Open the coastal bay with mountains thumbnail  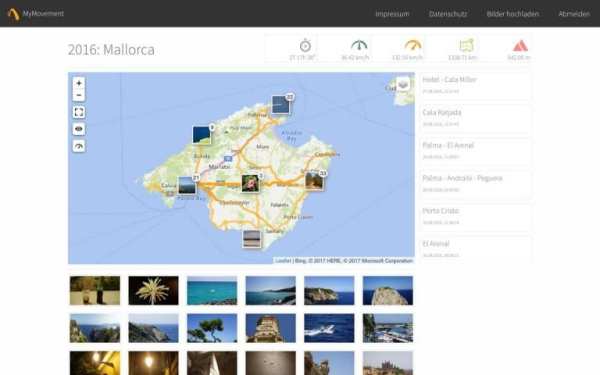(271, 290)
